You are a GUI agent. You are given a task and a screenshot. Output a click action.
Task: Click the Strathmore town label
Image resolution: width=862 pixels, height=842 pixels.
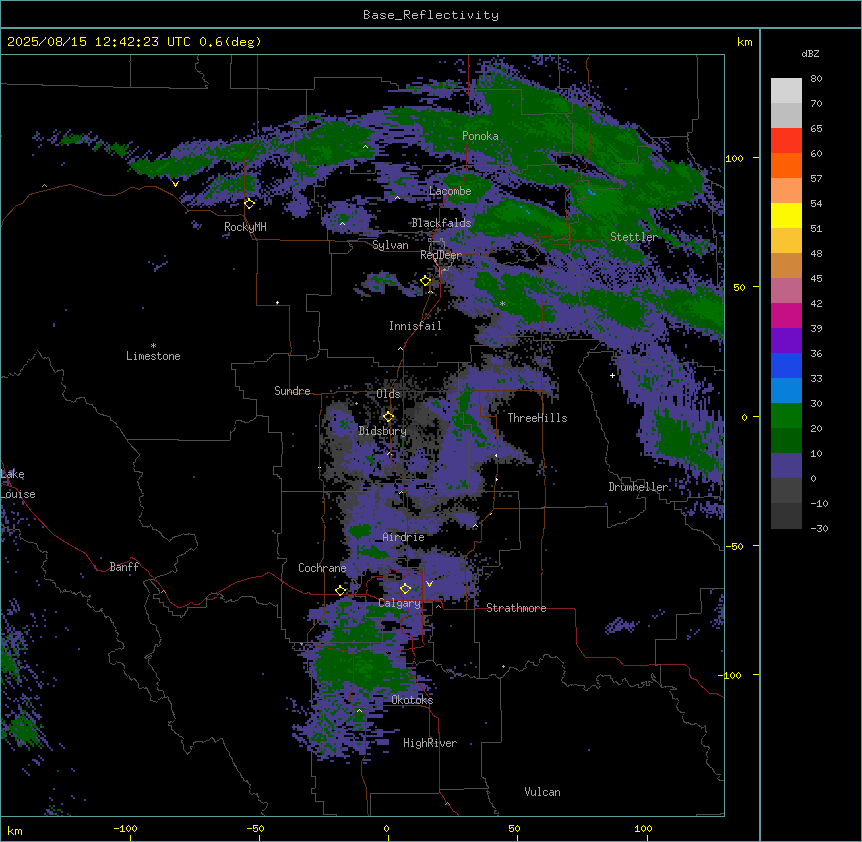(x=516, y=608)
